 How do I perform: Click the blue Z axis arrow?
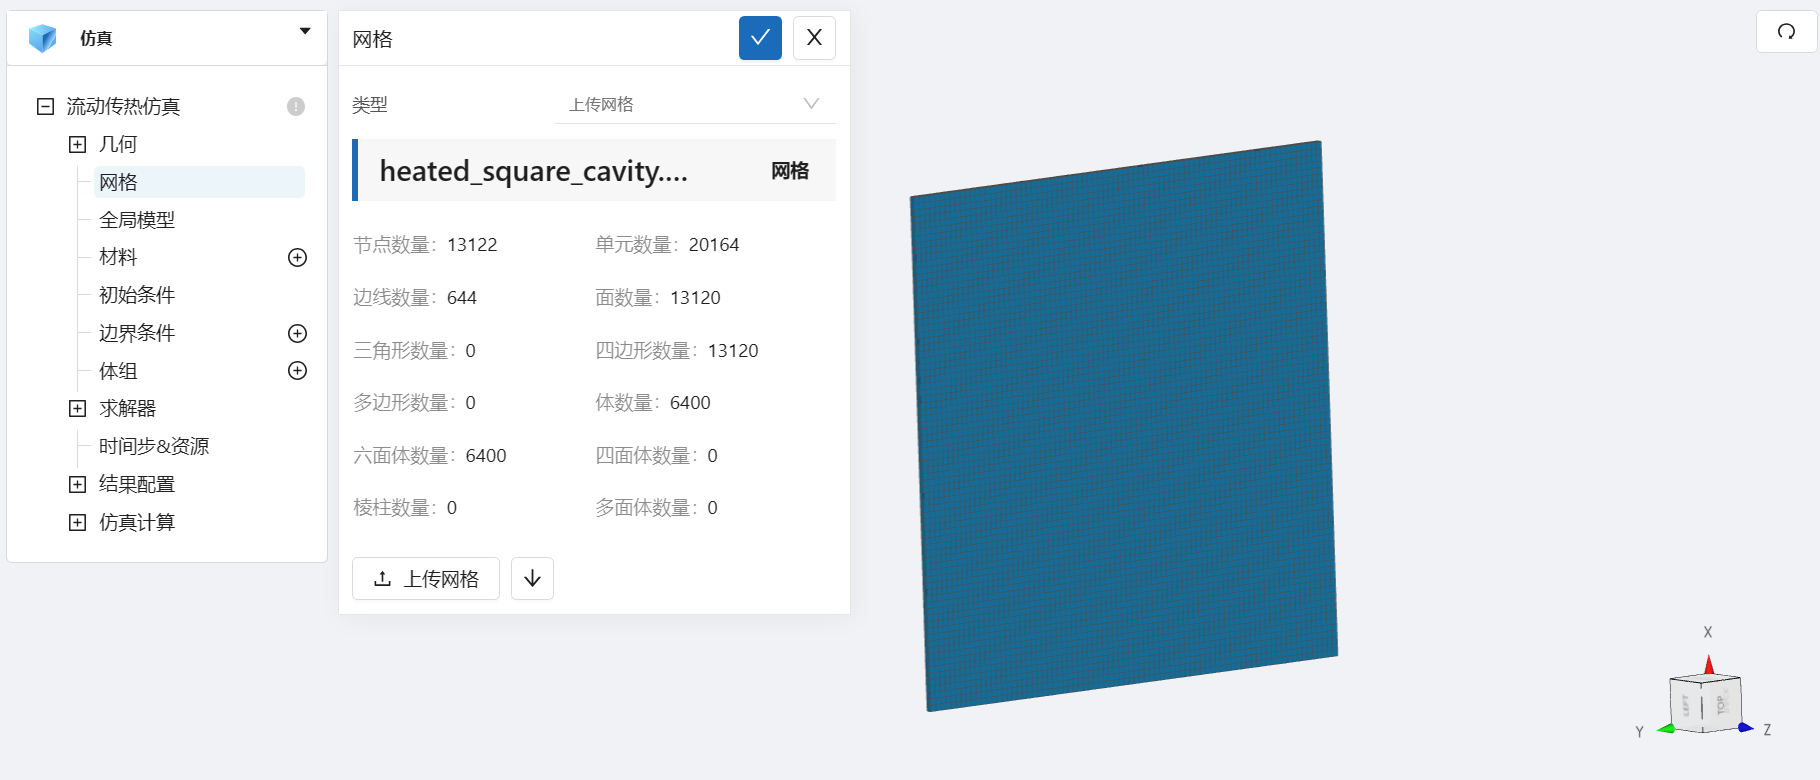coord(1745,728)
